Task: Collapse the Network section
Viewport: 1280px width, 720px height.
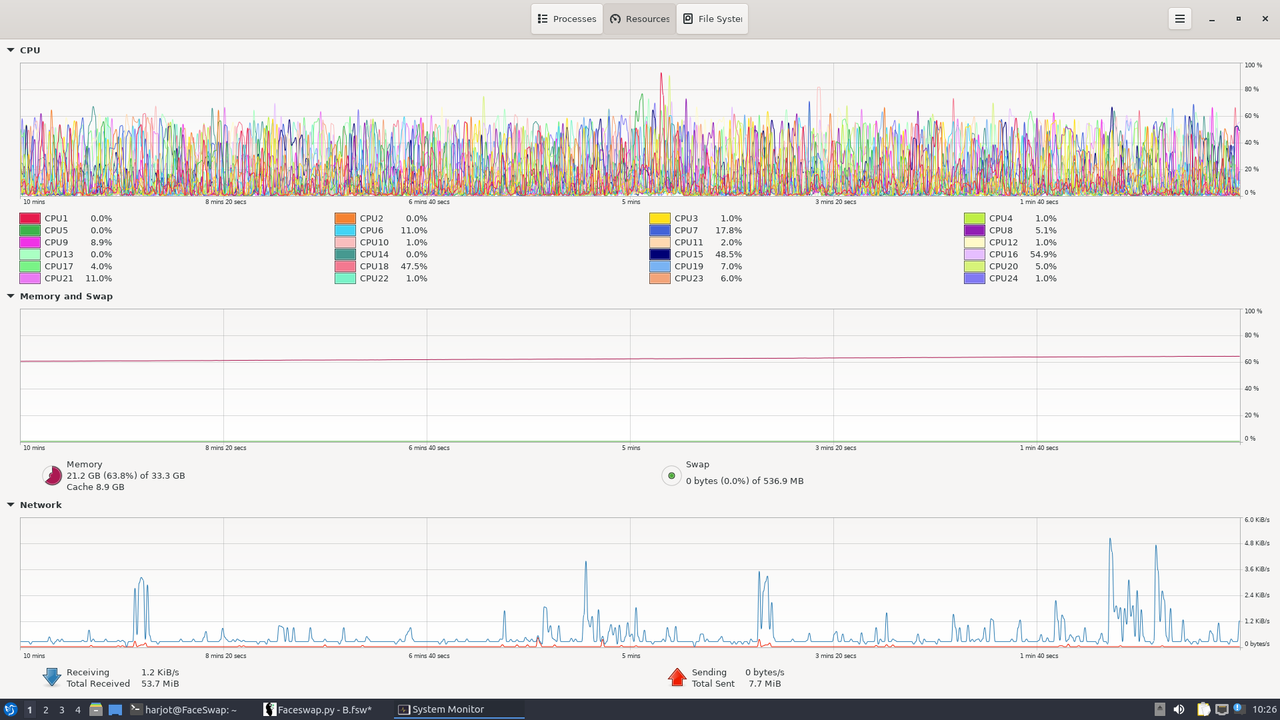Action: [x=11, y=505]
